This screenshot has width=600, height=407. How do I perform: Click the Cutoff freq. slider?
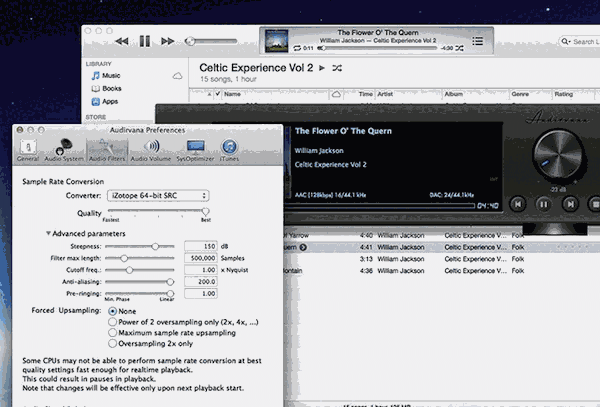point(140,270)
